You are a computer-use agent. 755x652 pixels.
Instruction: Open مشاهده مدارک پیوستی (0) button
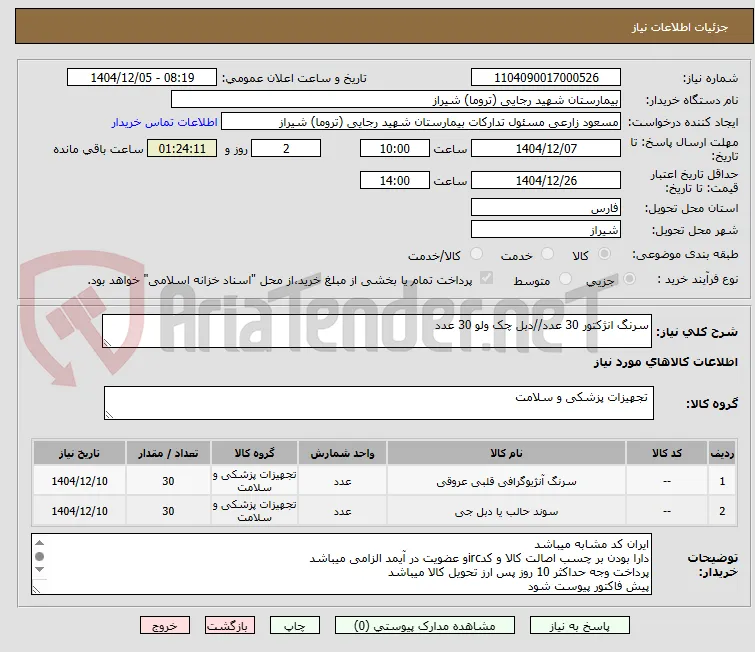pos(425,626)
